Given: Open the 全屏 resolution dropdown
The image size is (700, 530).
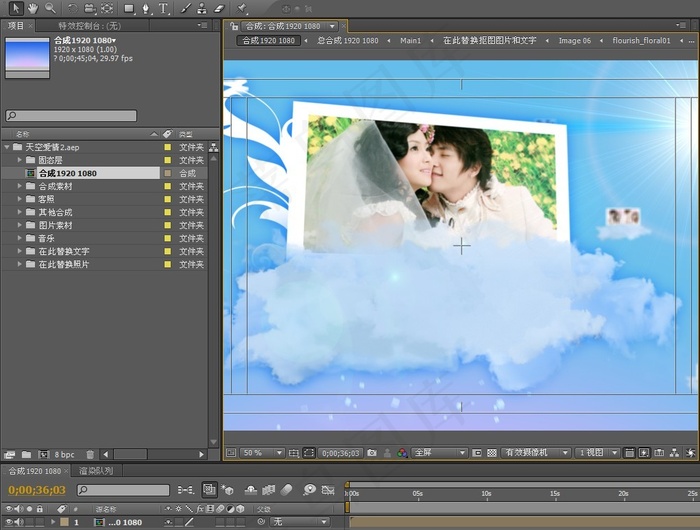Looking at the screenshot, I should click(x=439, y=453).
